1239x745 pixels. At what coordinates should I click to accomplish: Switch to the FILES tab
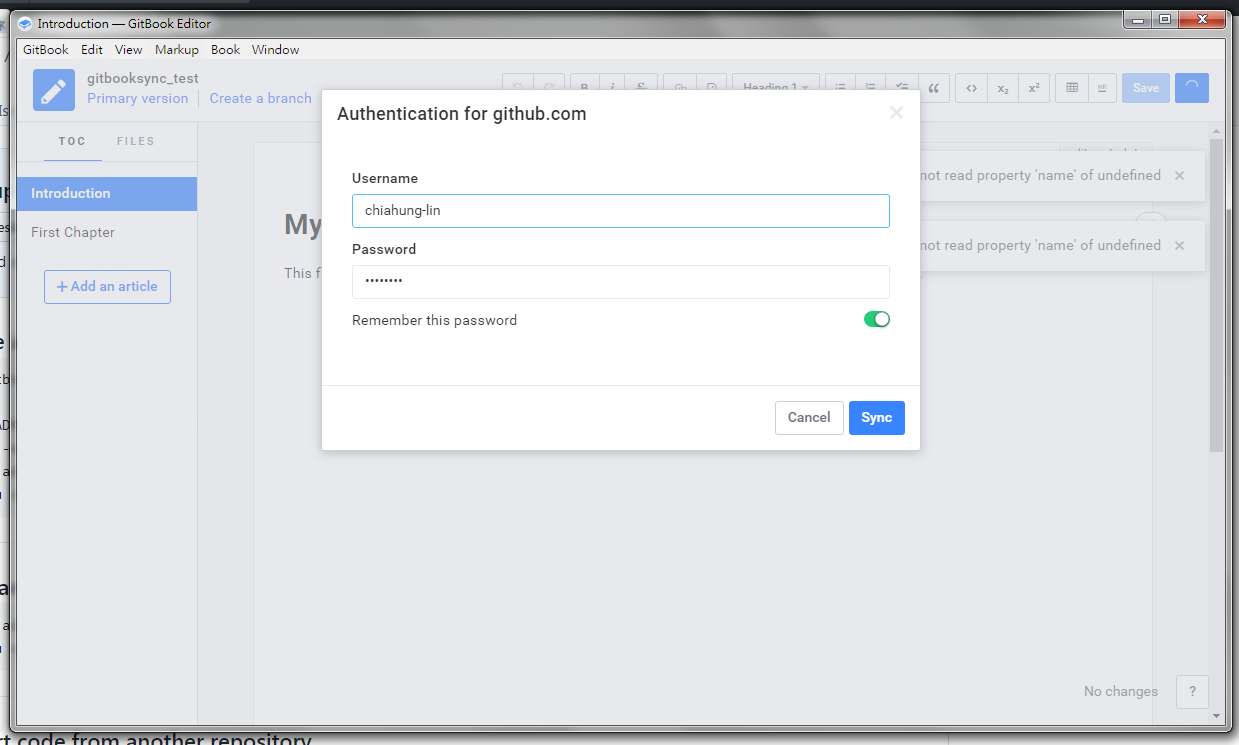tap(135, 142)
